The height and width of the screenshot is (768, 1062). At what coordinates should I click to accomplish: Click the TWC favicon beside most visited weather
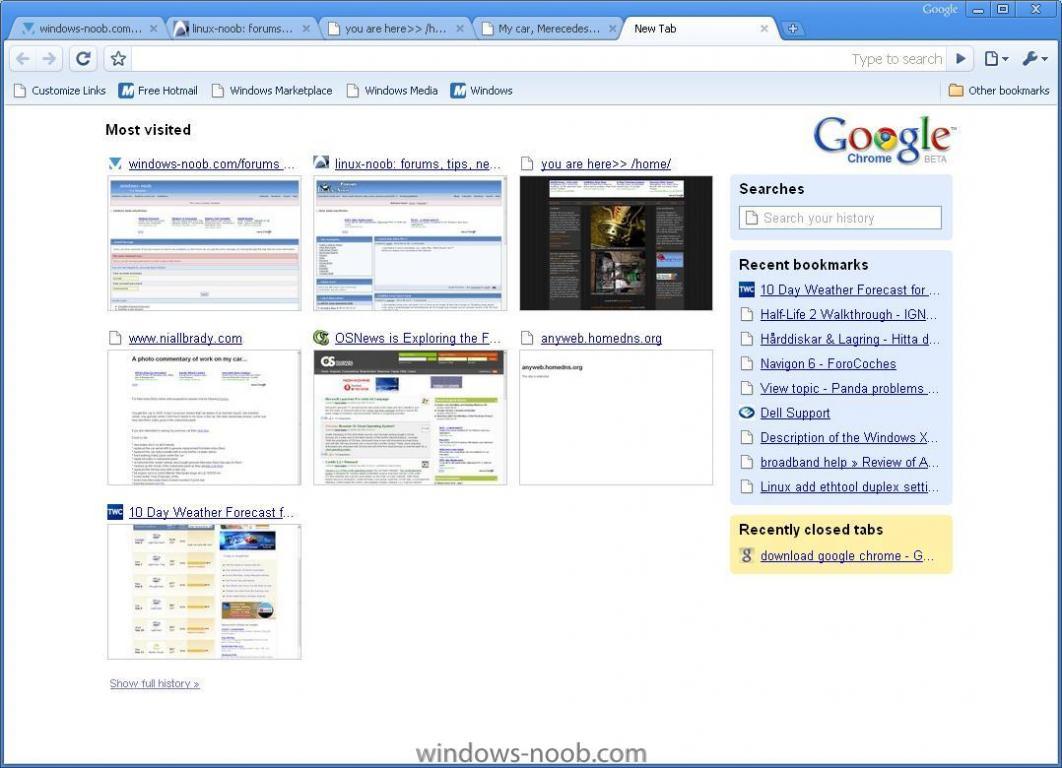(115, 512)
